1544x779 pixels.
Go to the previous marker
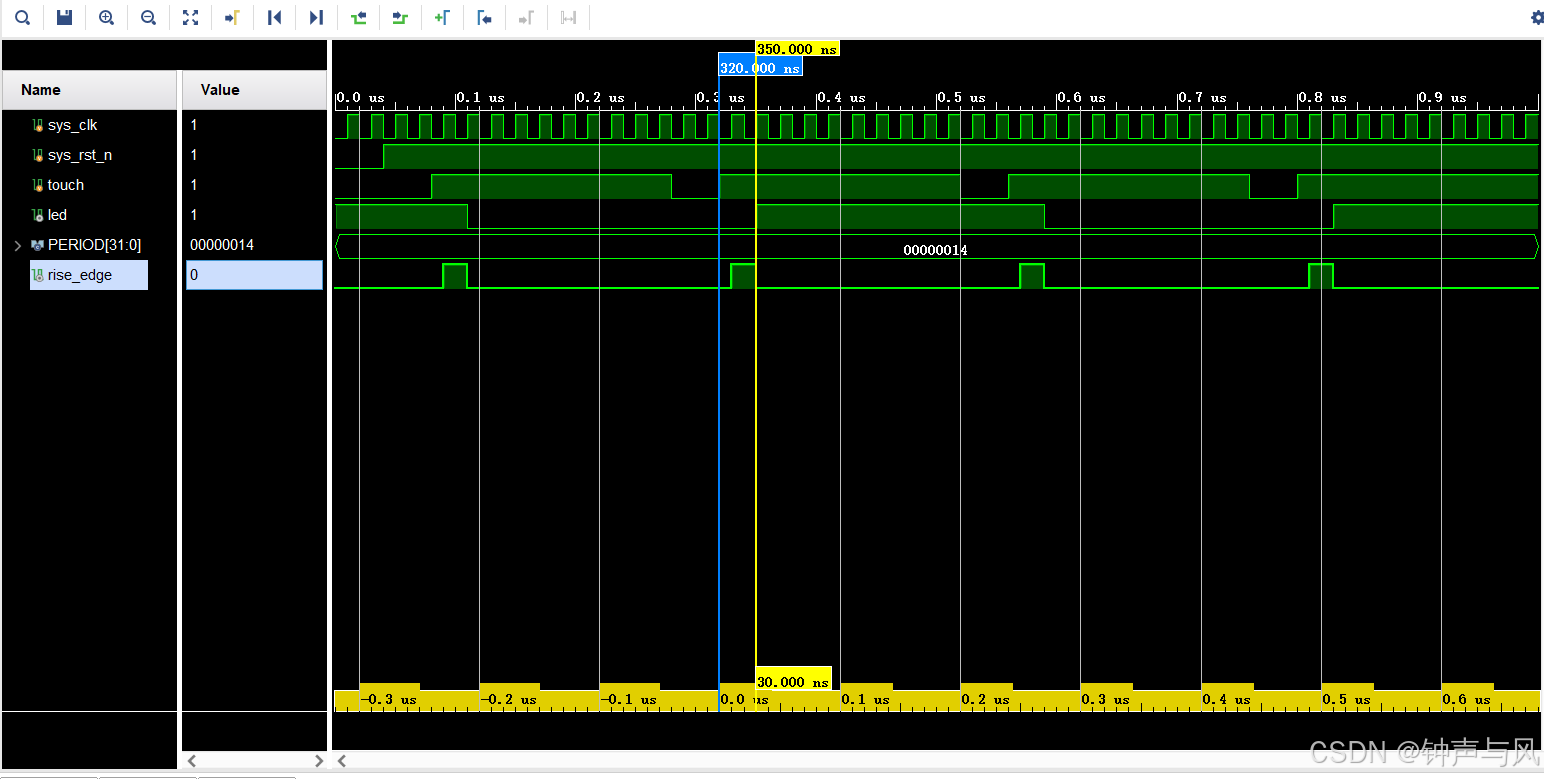tap(485, 17)
